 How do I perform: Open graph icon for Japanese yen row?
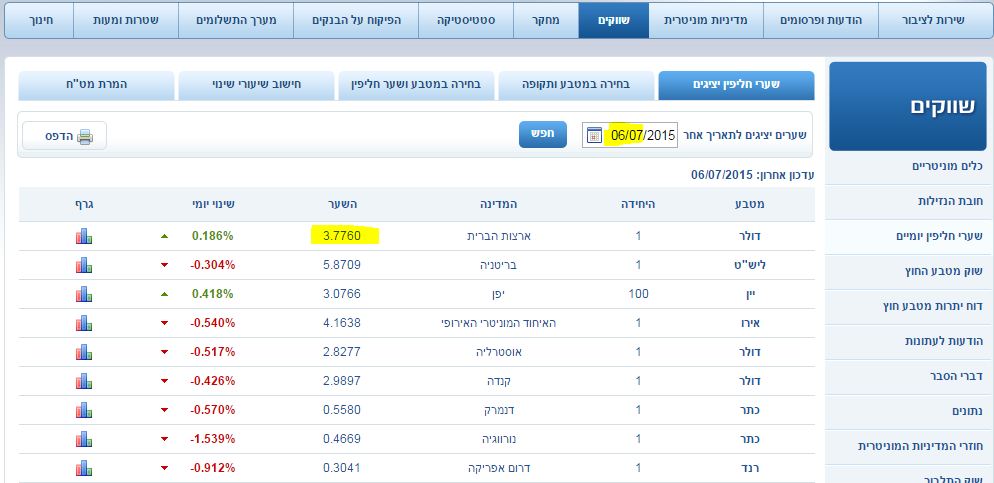coord(83,294)
